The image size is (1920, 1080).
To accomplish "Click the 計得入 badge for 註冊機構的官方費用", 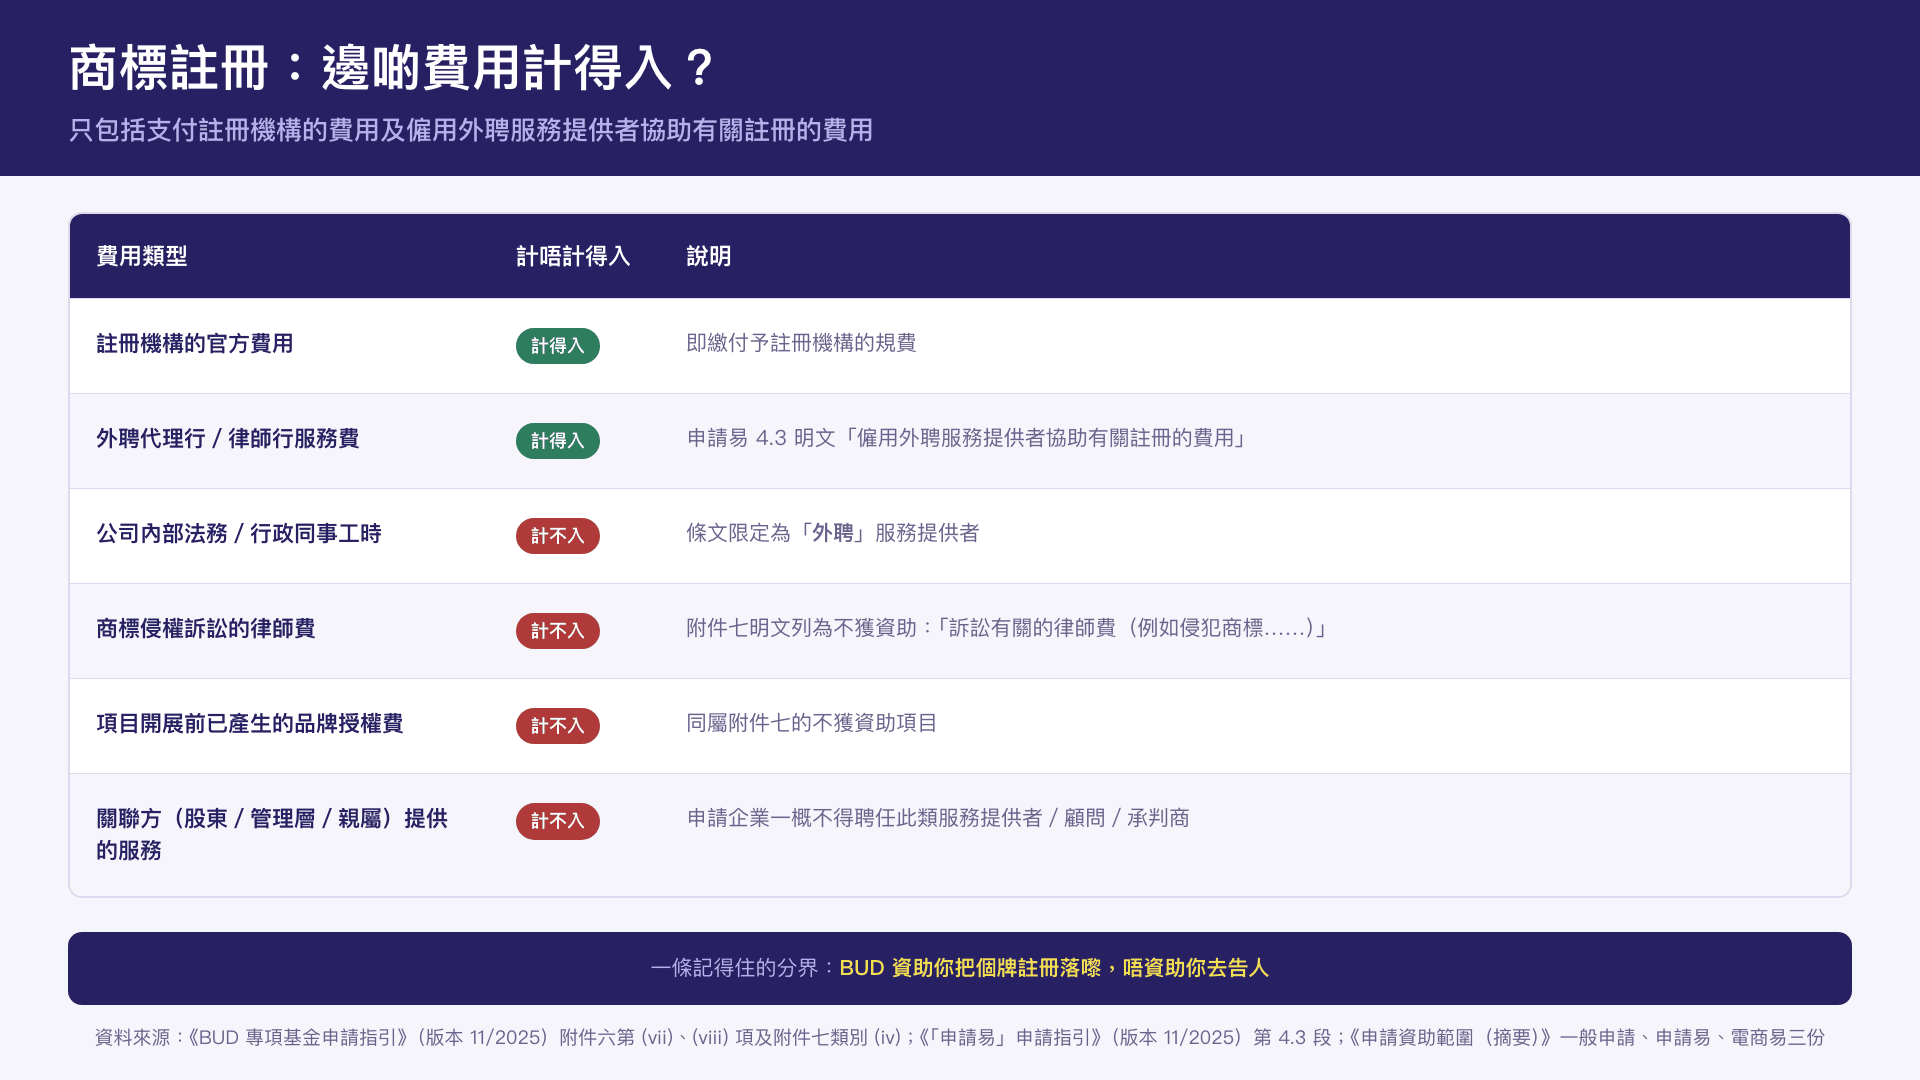I will (x=558, y=346).
